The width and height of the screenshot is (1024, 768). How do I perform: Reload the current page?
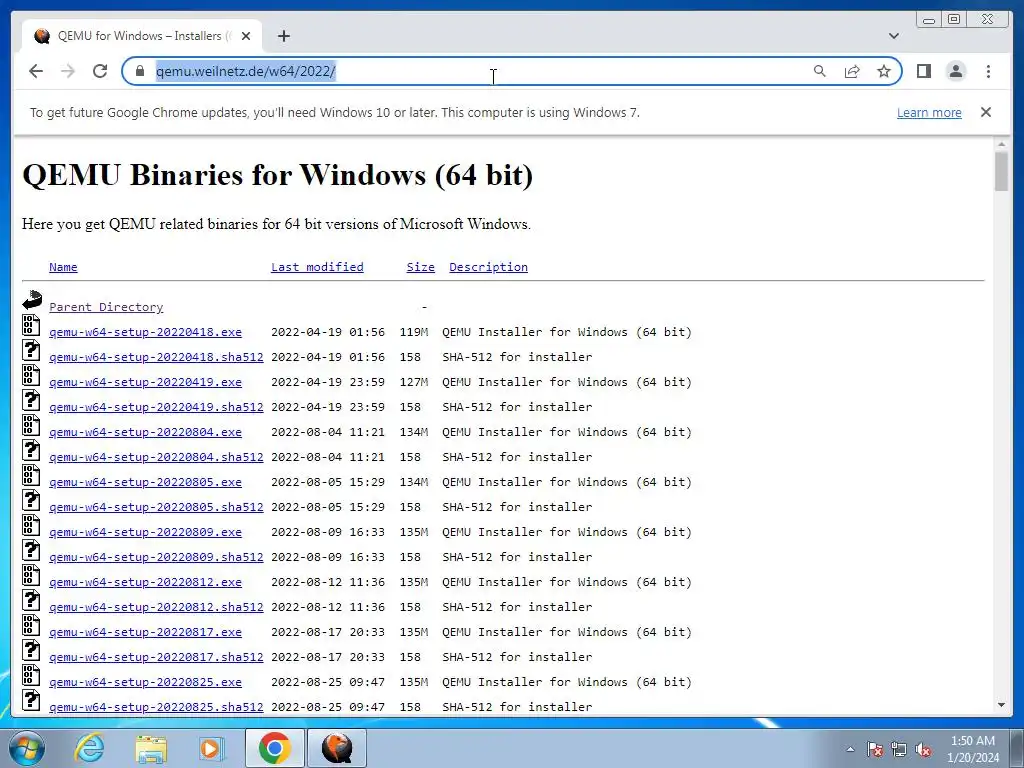(100, 71)
